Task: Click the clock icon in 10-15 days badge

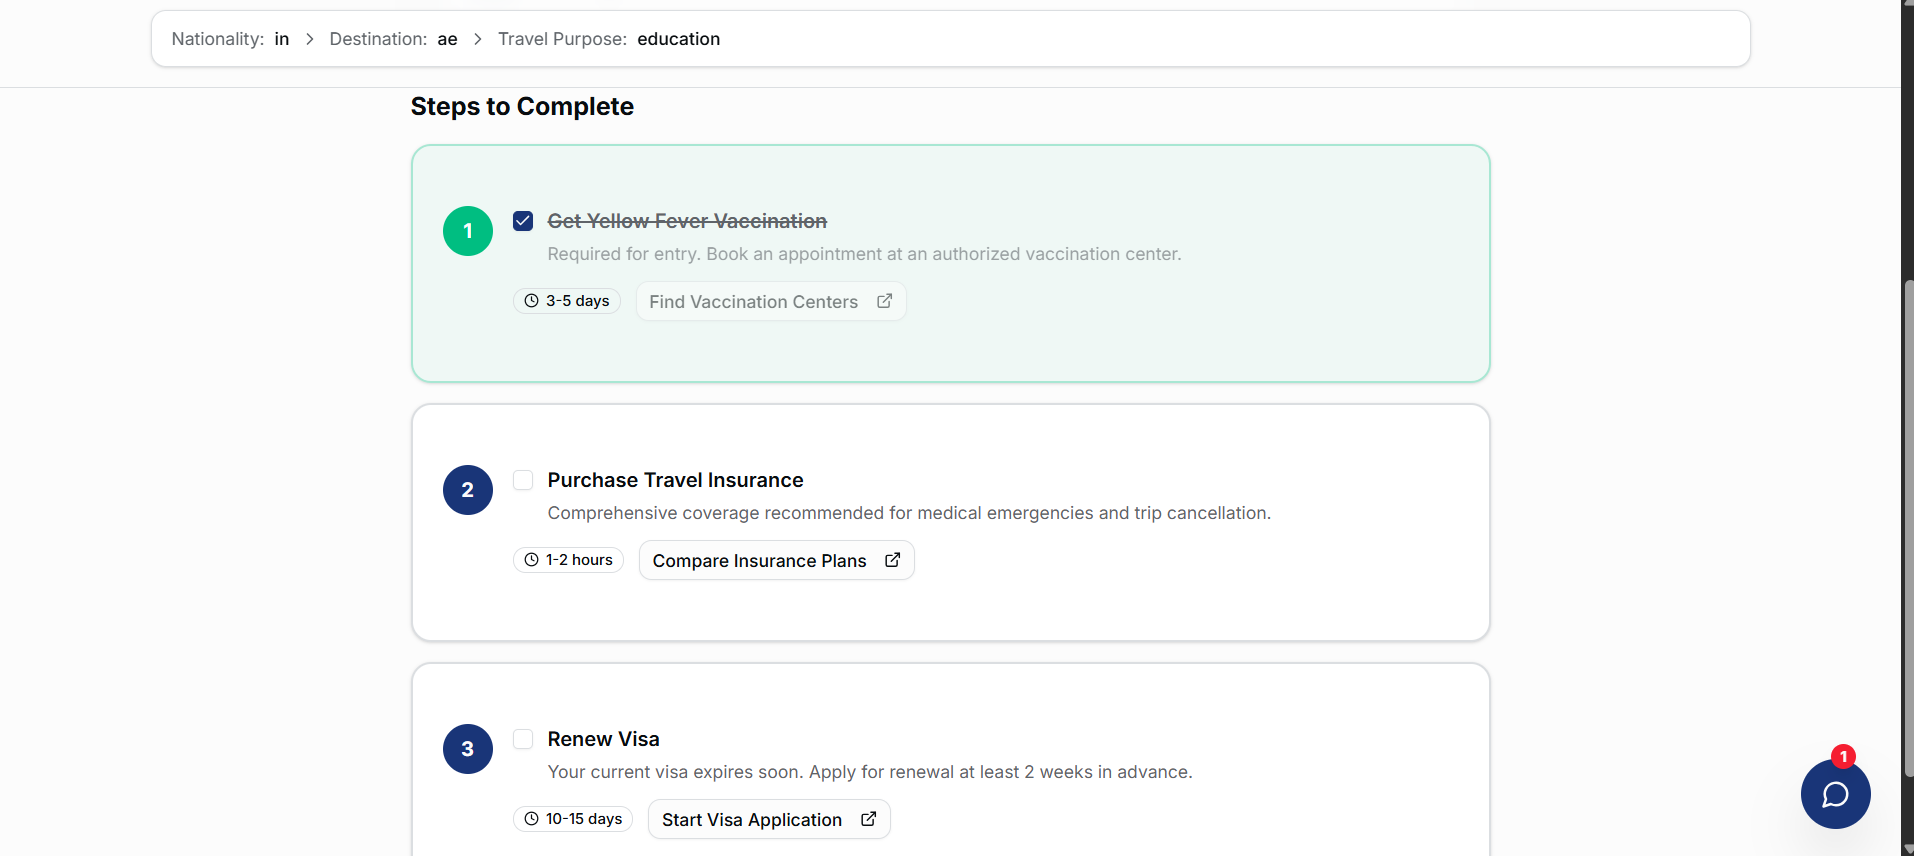Action: tap(532, 819)
